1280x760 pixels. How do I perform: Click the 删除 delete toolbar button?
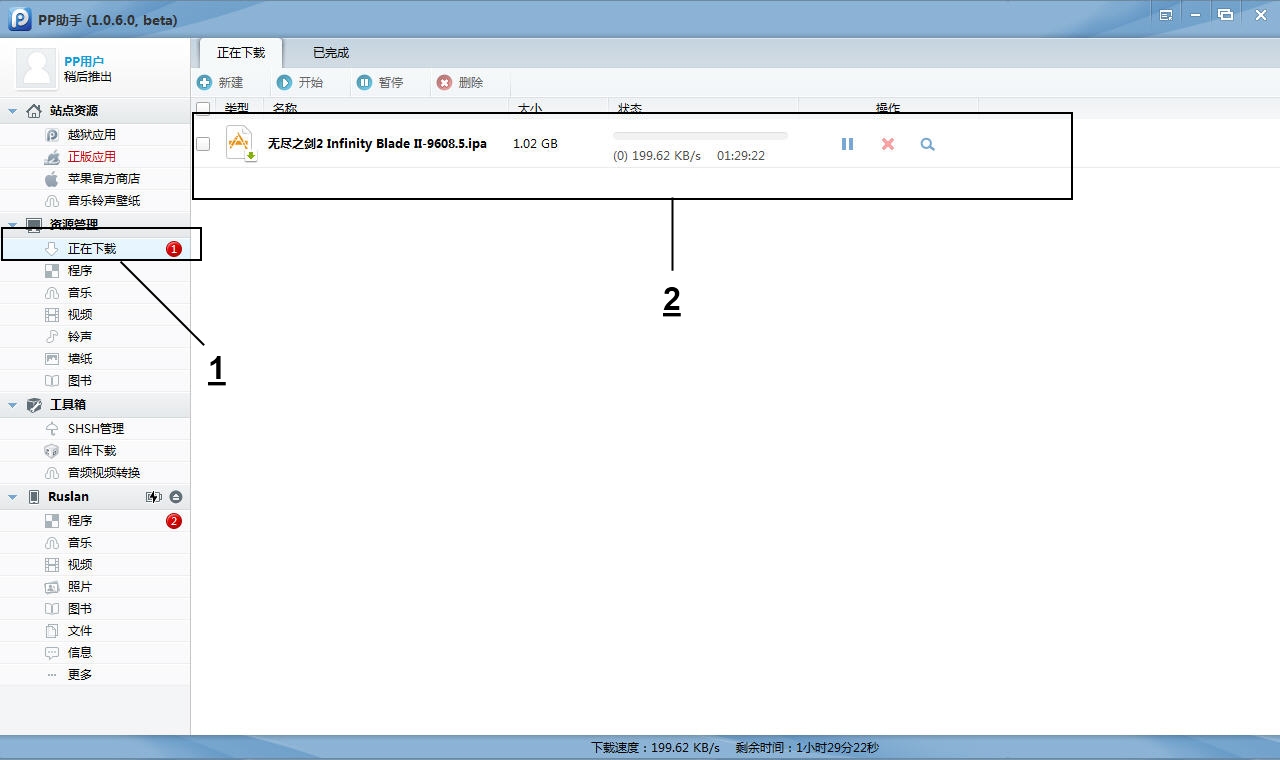[460, 83]
